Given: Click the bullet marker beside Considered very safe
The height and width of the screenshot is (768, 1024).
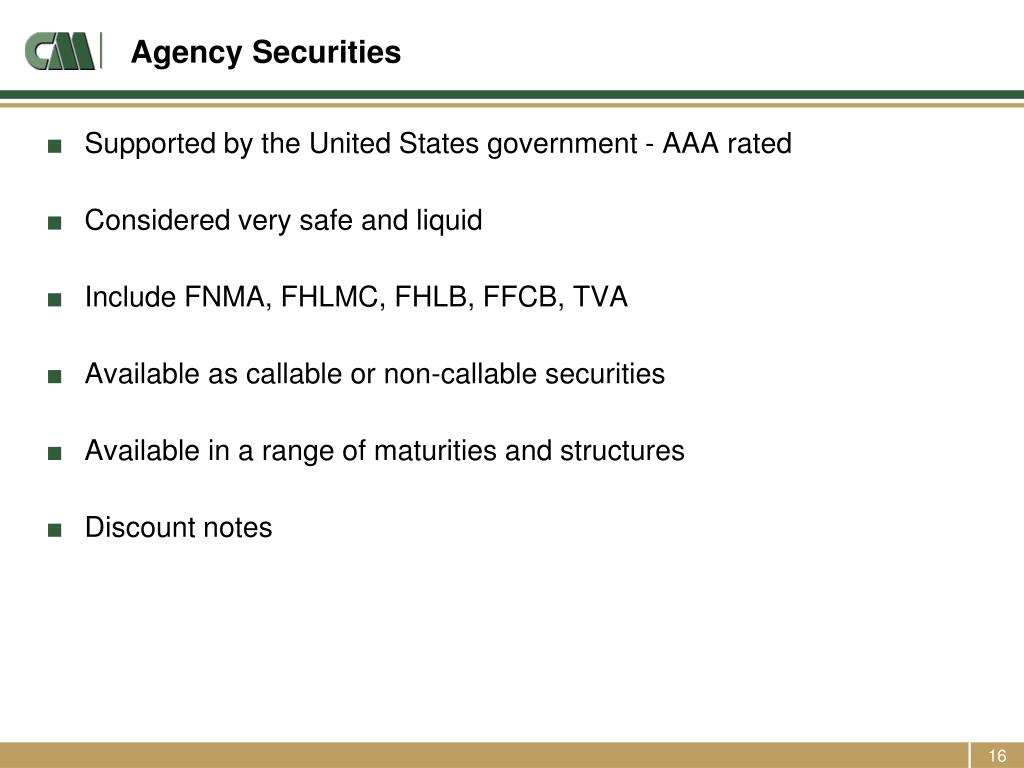Looking at the screenshot, I should coord(55,223).
